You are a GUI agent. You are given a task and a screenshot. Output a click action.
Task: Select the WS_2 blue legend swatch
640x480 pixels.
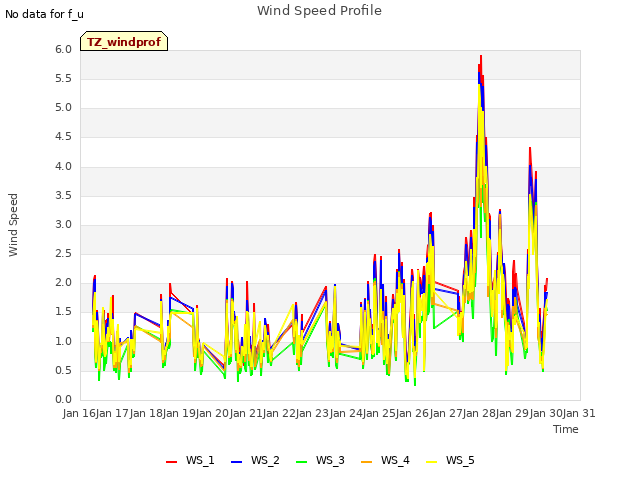236,461
